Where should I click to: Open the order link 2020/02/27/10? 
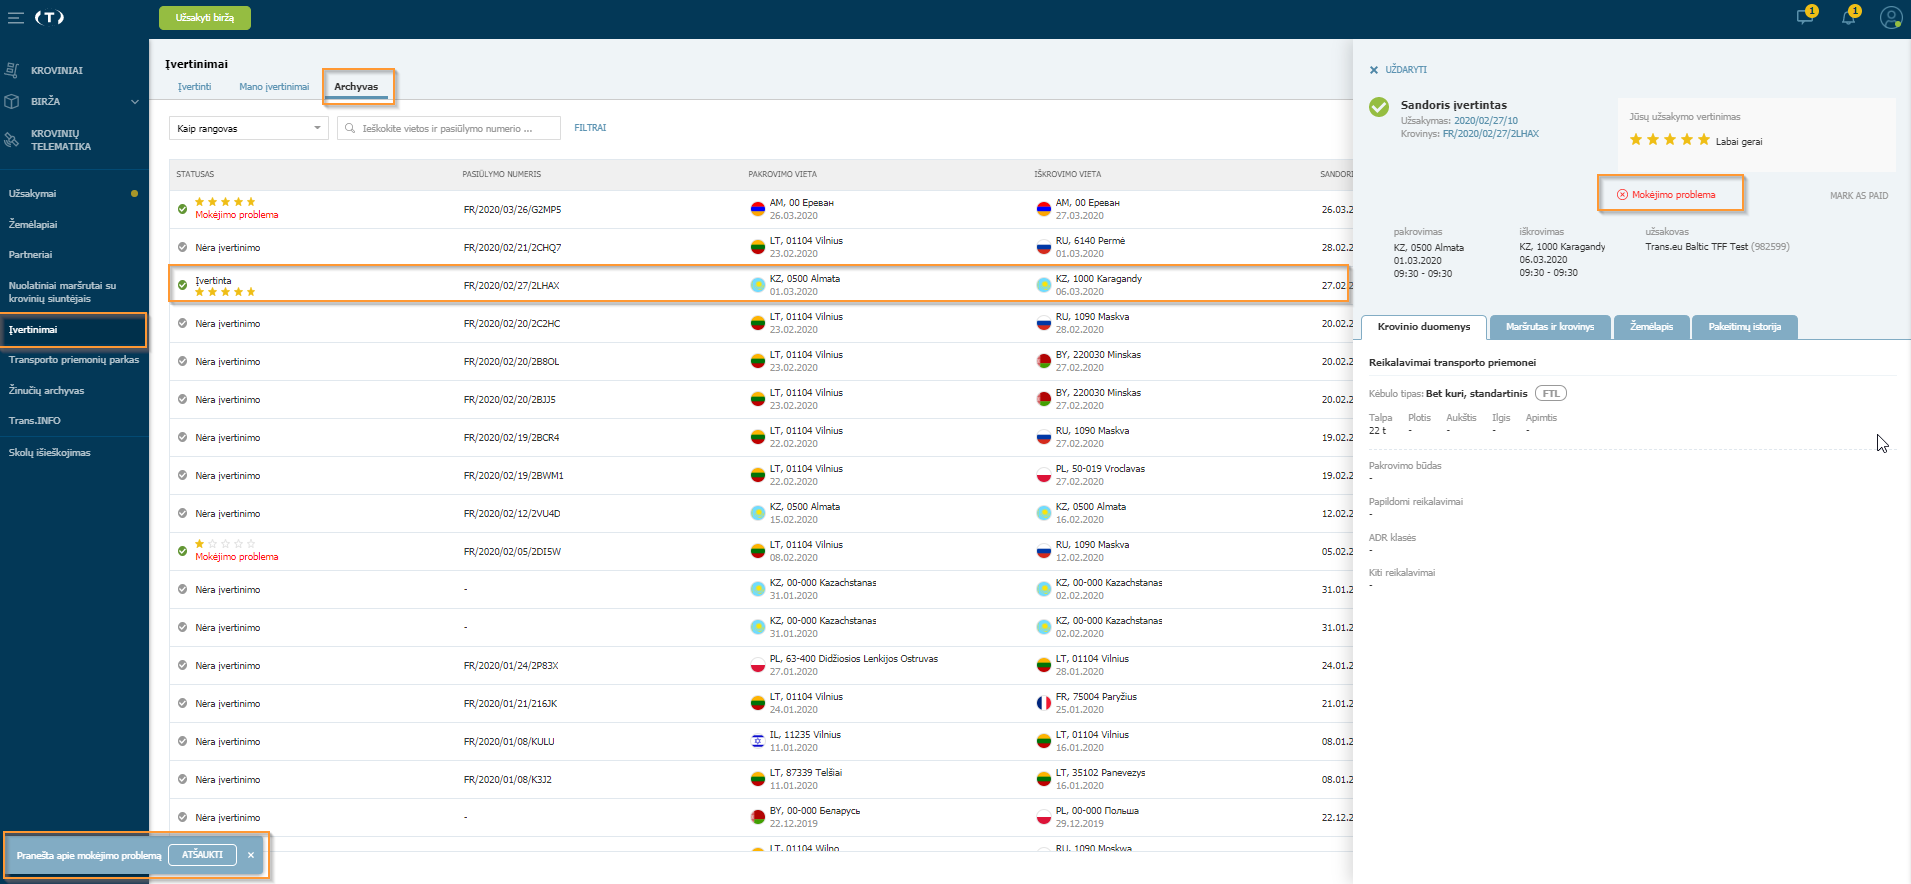(x=1486, y=121)
